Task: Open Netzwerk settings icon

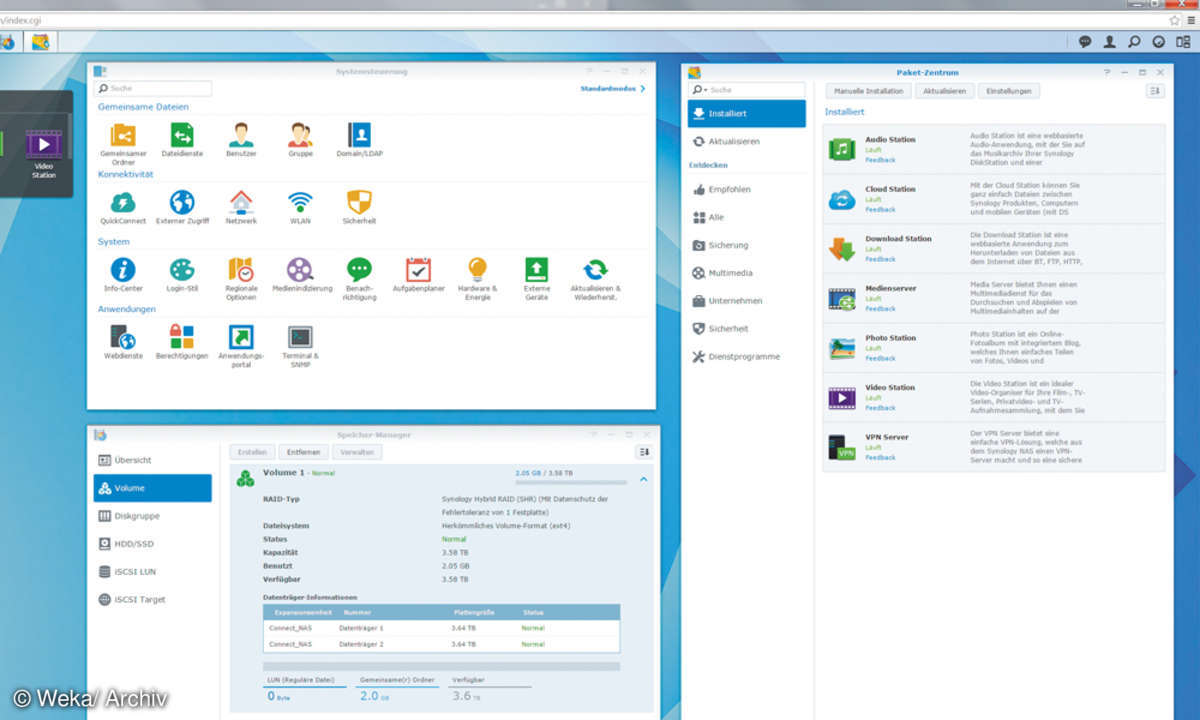Action: pyautogui.click(x=241, y=203)
